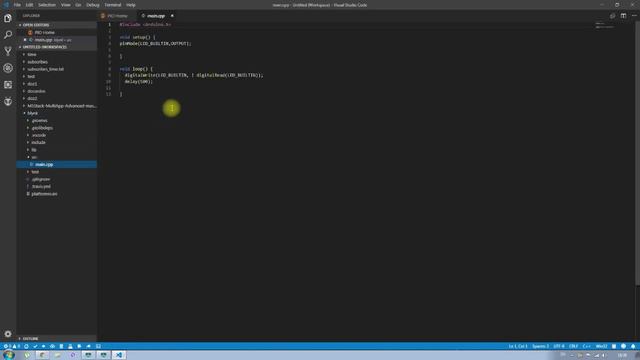Switch to the PIO Home tab
This screenshot has height=360, width=640.
click(x=117, y=16)
